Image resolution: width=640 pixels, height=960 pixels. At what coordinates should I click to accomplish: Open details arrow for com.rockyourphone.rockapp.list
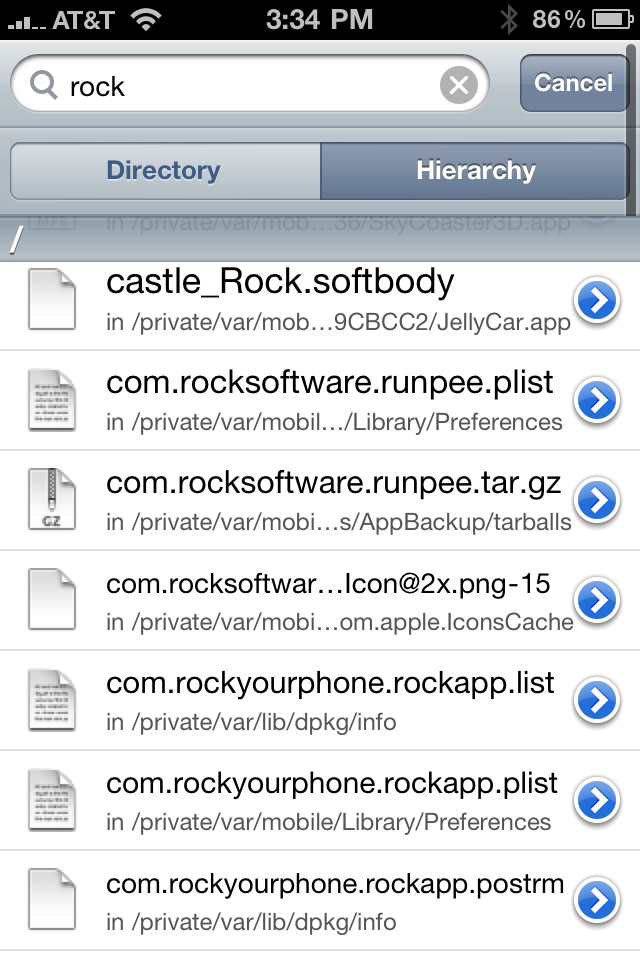[x=597, y=700]
